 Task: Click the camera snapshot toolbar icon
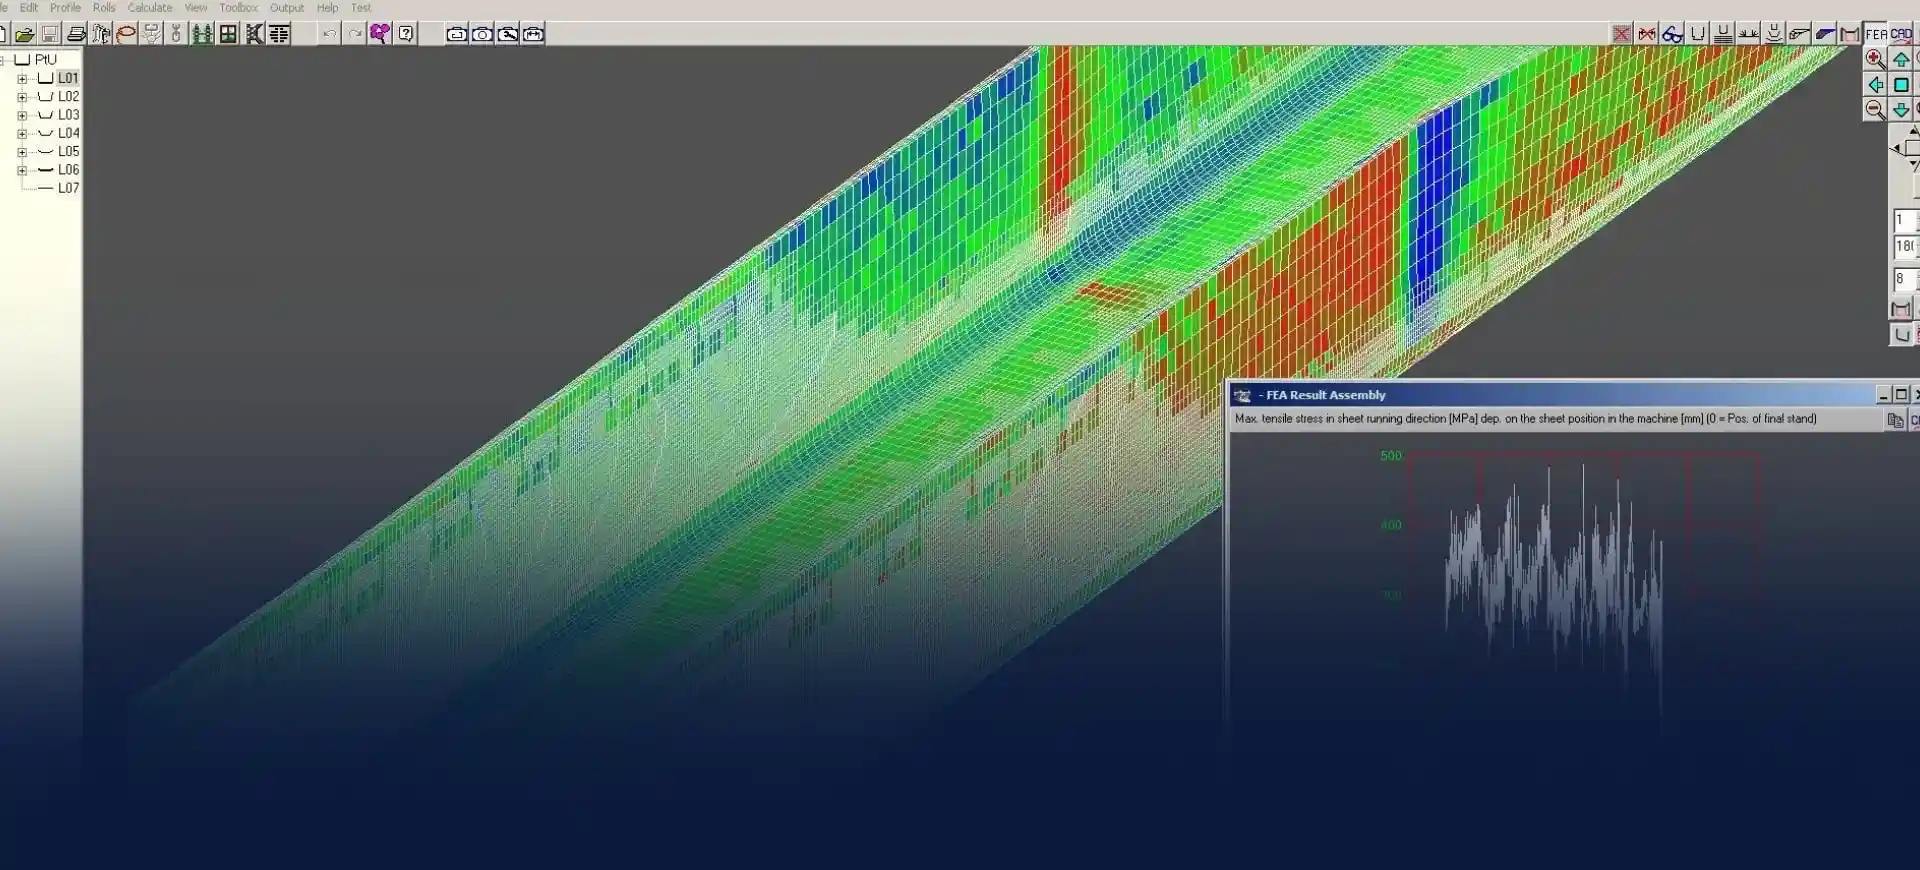pyautogui.click(x=482, y=34)
